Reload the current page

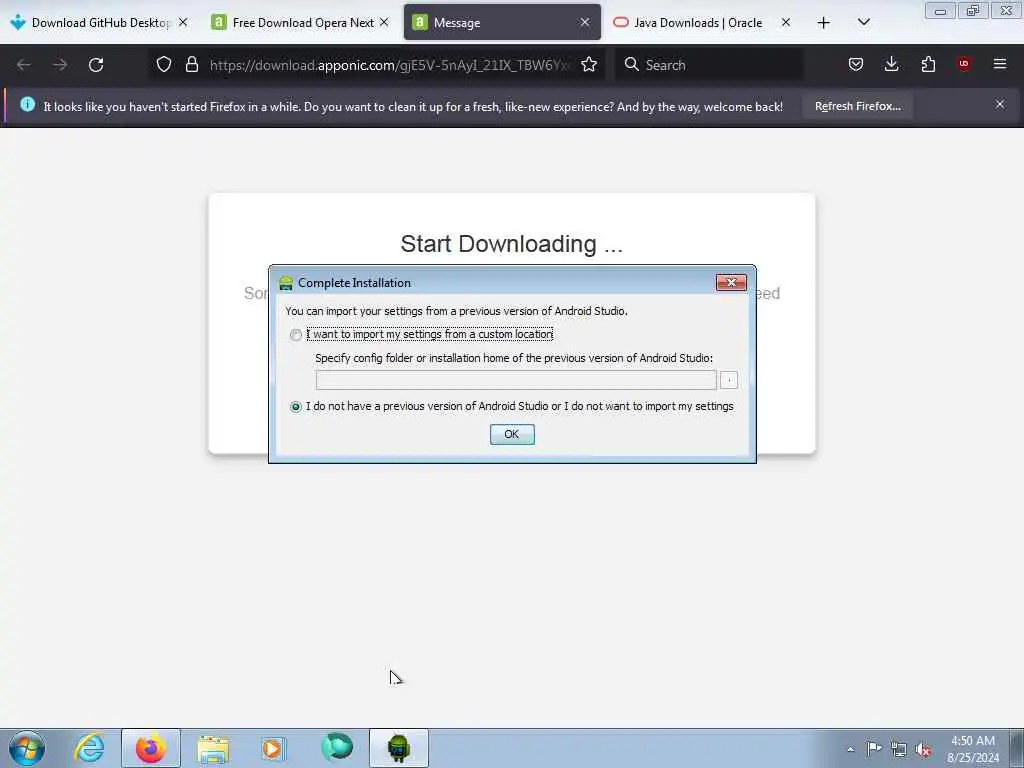click(x=96, y=65)
